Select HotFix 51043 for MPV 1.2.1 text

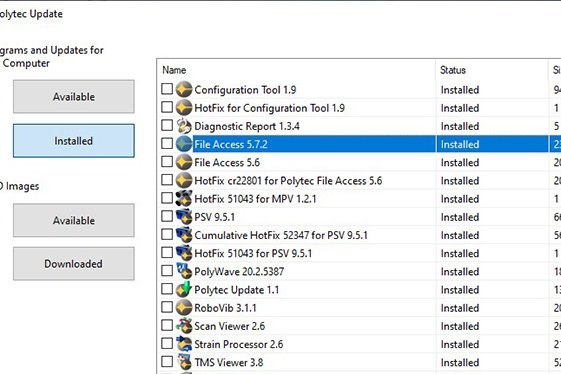click(255, 199)
